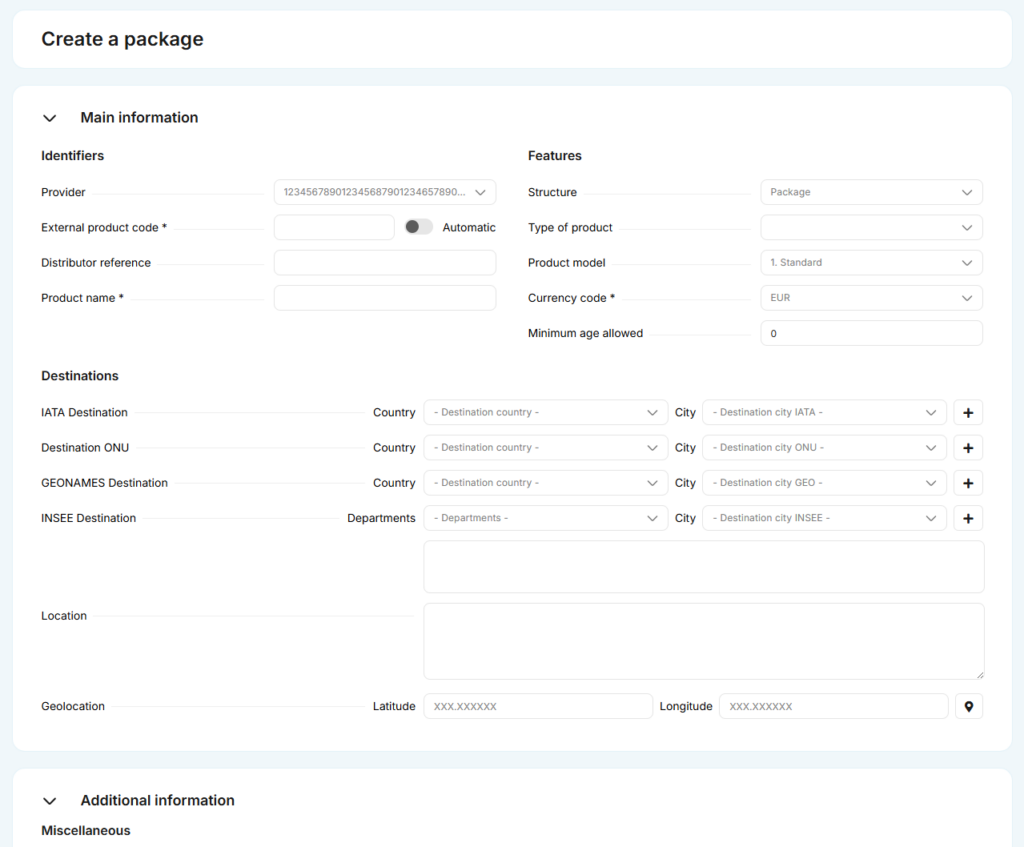This screenshot has width=1024, height=847.
Task: Focus the Distributor reference field
Action: click(385, 263)
